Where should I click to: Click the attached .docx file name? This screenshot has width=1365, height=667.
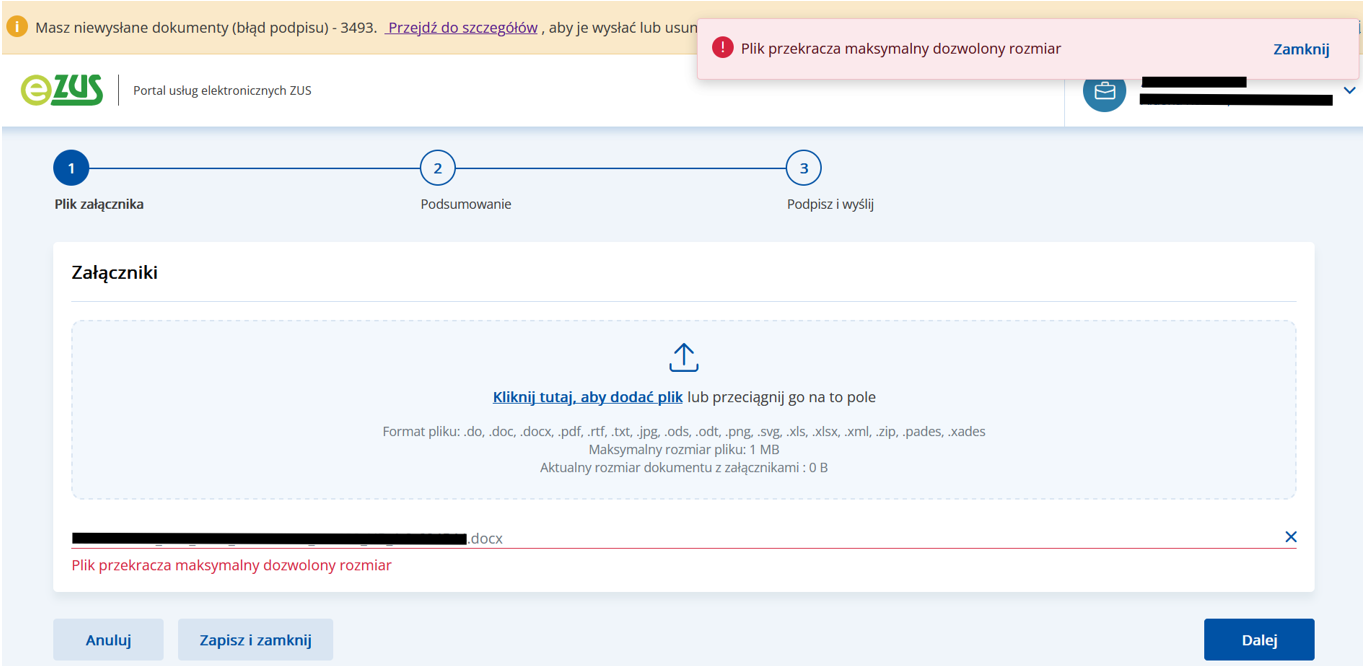coord(288,538)
